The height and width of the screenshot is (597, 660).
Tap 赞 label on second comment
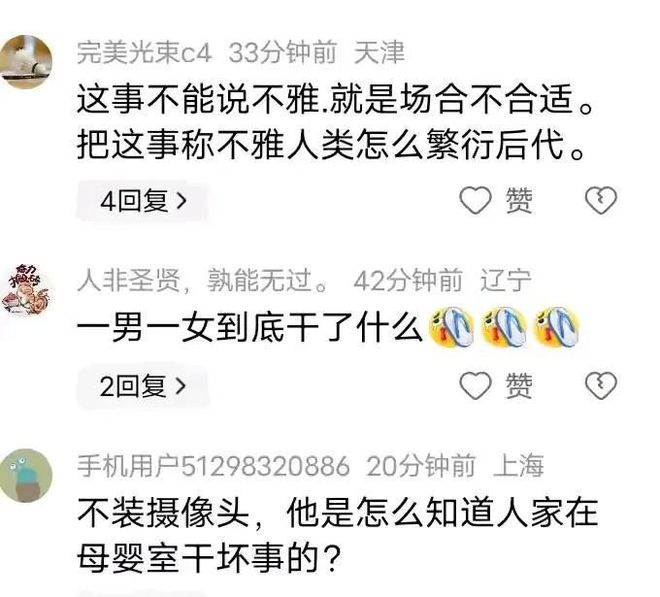coord(519,386)
